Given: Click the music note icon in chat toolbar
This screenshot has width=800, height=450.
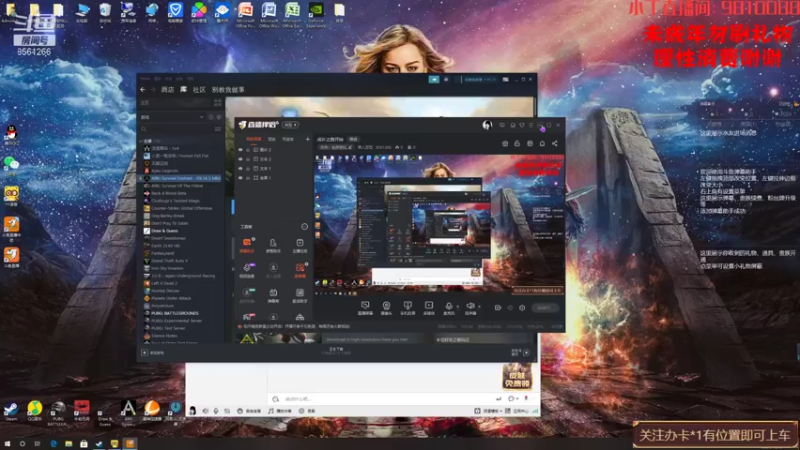Looking at the screenshot, I should tap(271, 411).
